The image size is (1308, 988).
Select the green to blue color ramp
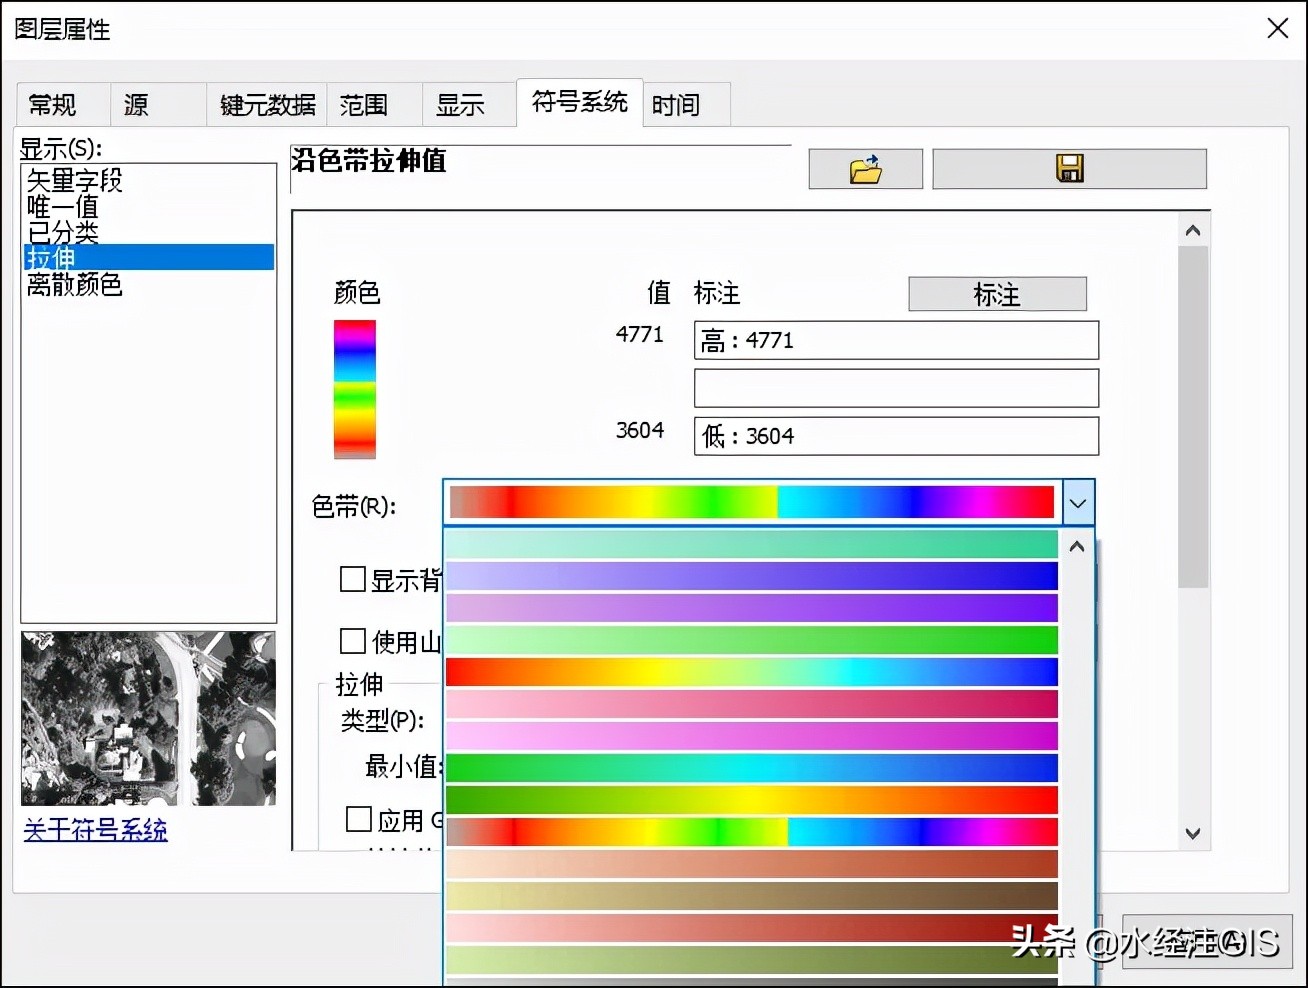(x=751, y=767)
